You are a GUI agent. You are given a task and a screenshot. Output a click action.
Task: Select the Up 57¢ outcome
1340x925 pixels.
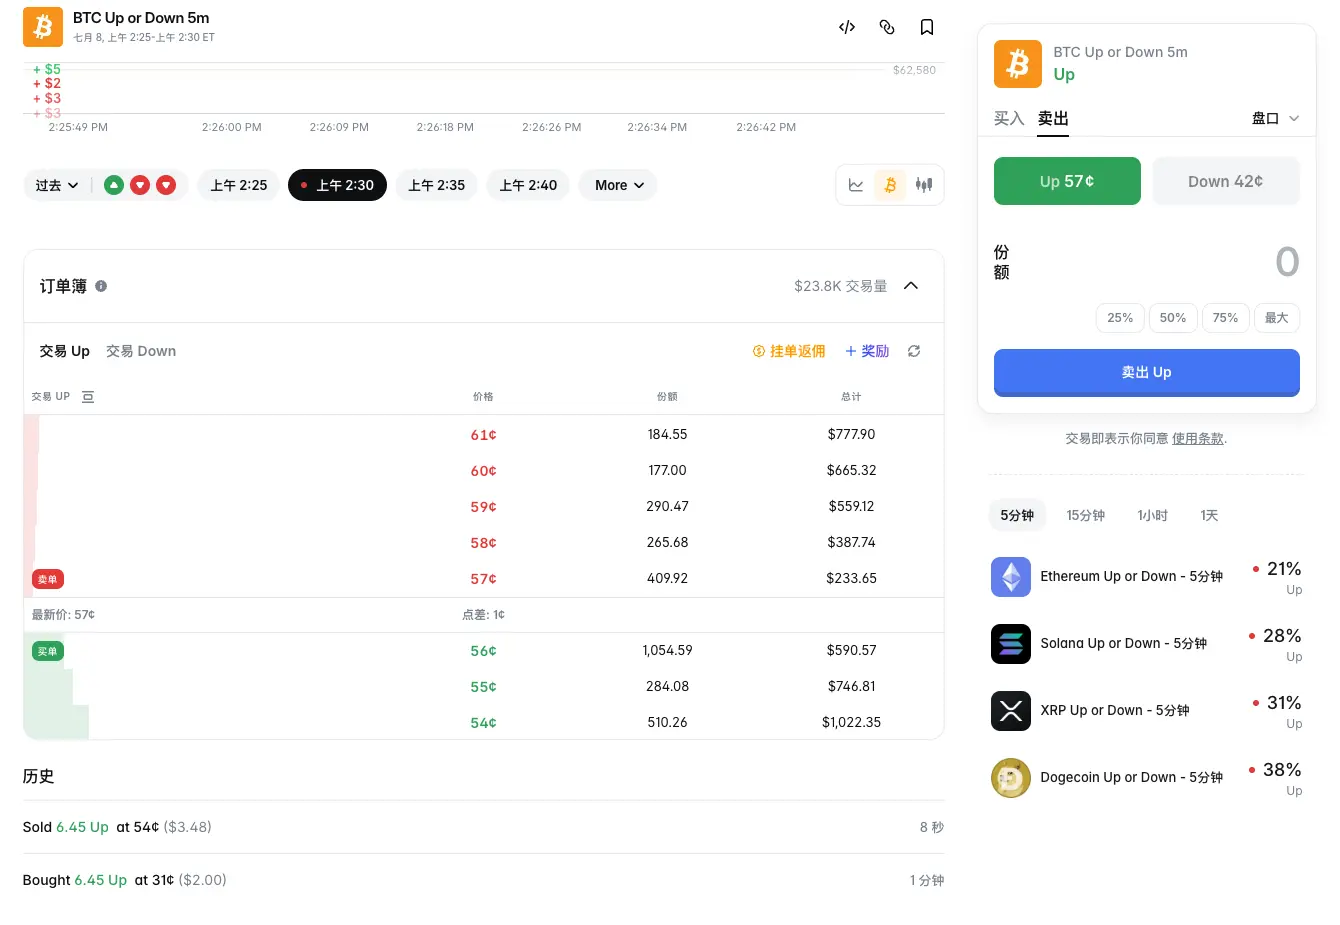coord(1067,181)
